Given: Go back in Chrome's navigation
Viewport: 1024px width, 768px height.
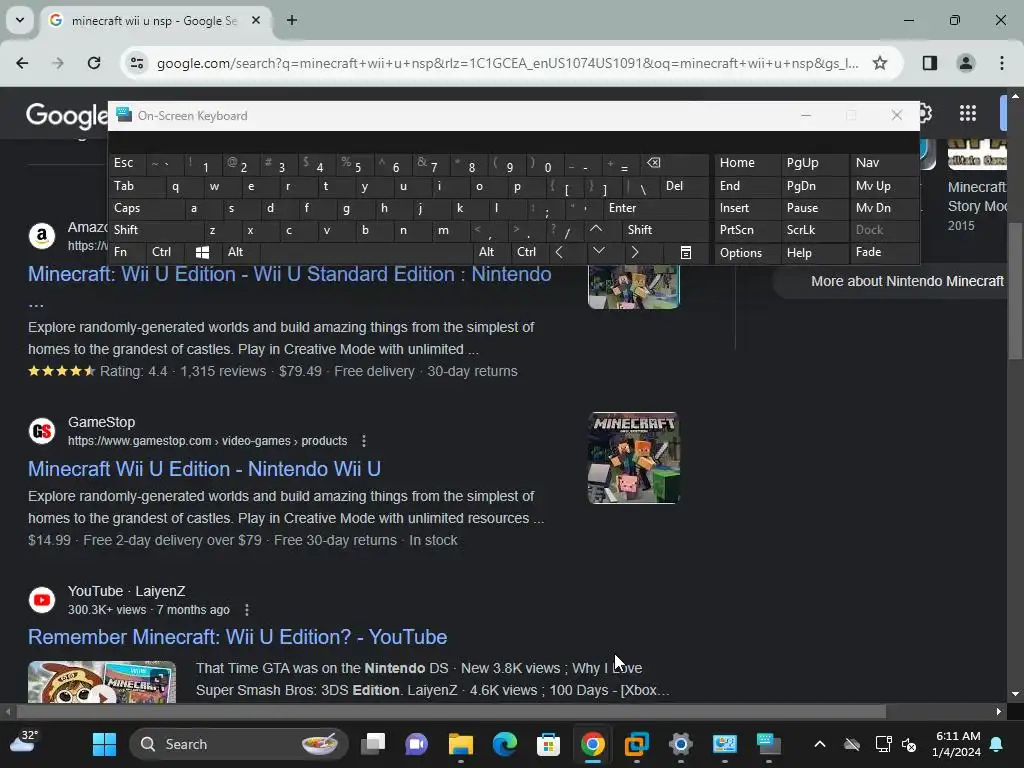Looking at the screenshot, I should click(22, 63).
